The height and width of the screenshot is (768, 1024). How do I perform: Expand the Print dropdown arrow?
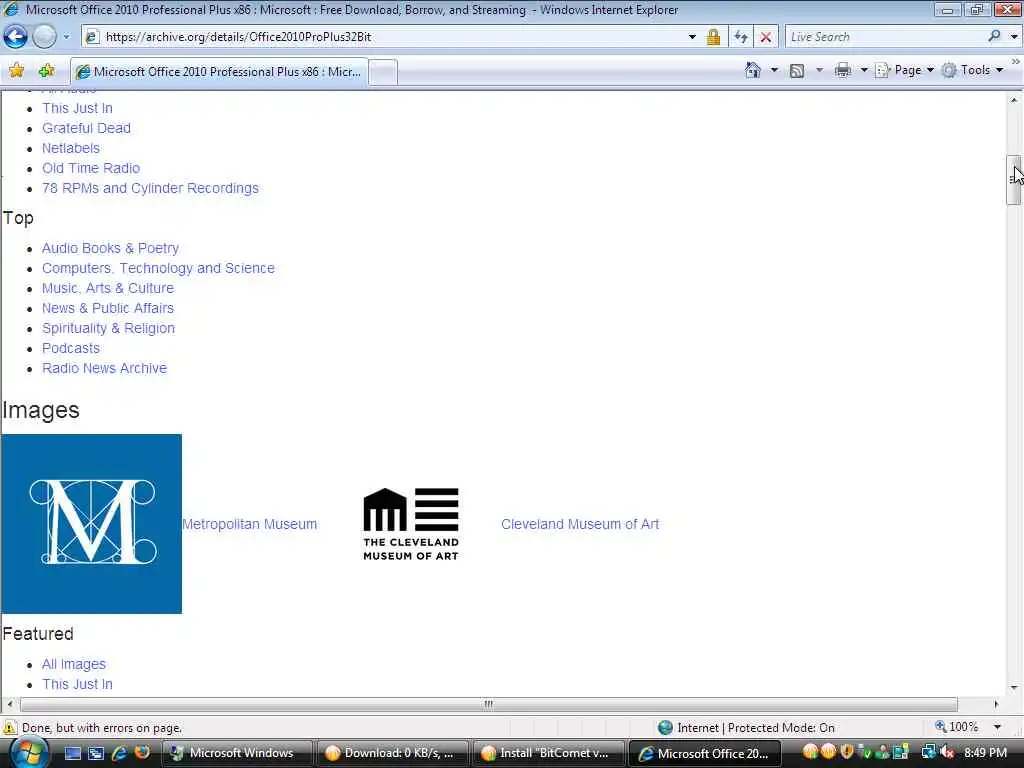point(863,70)
